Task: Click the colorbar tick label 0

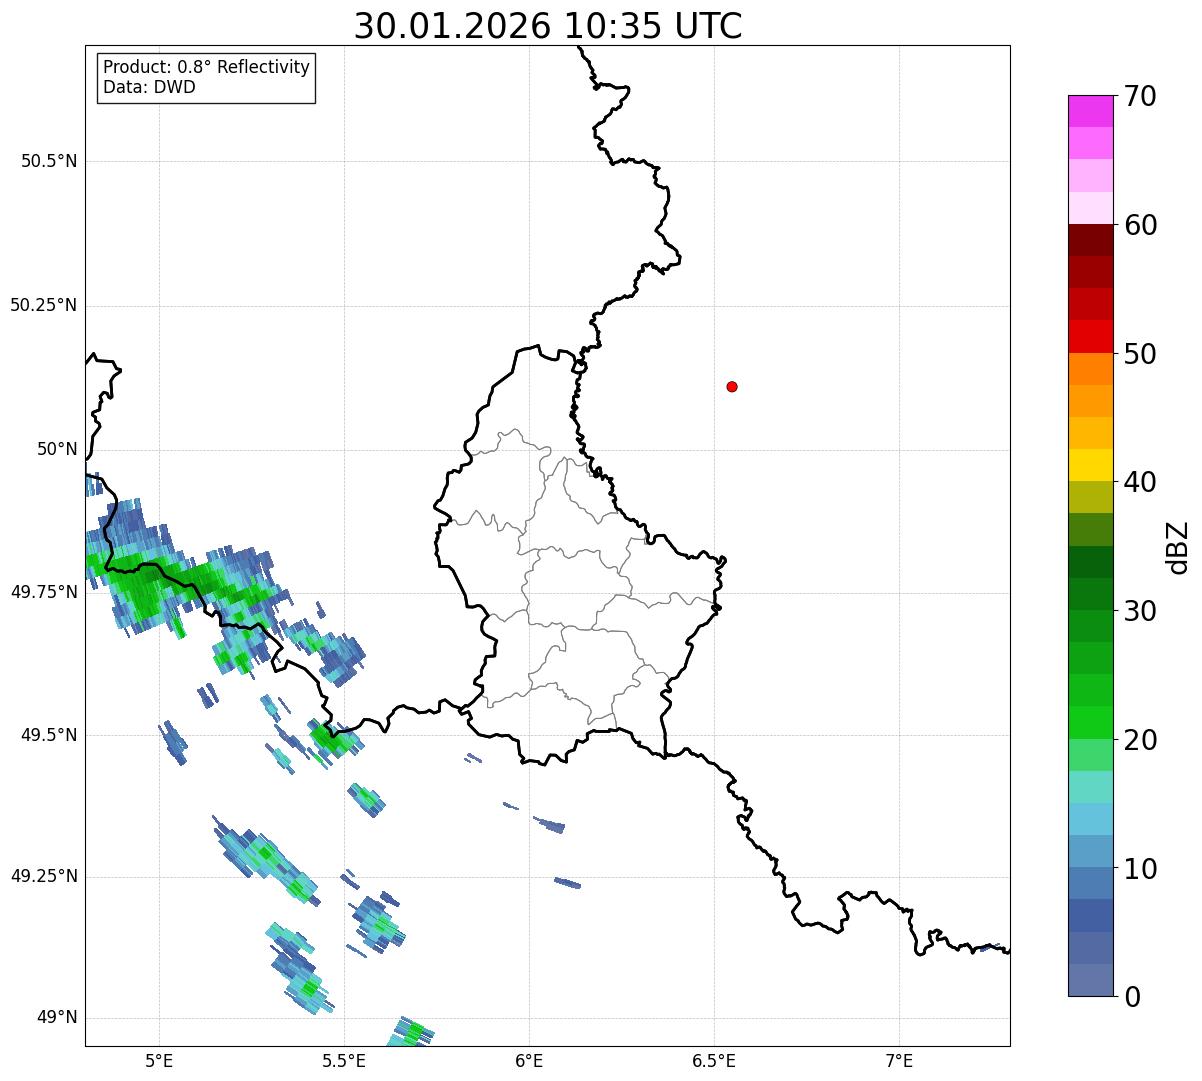Action: tap(1132, 997)
